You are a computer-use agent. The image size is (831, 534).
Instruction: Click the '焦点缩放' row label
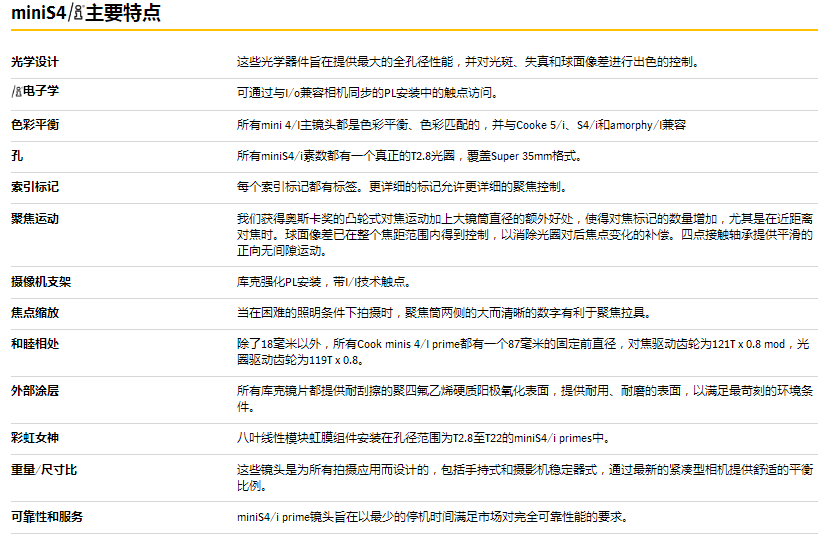point(35,313)
